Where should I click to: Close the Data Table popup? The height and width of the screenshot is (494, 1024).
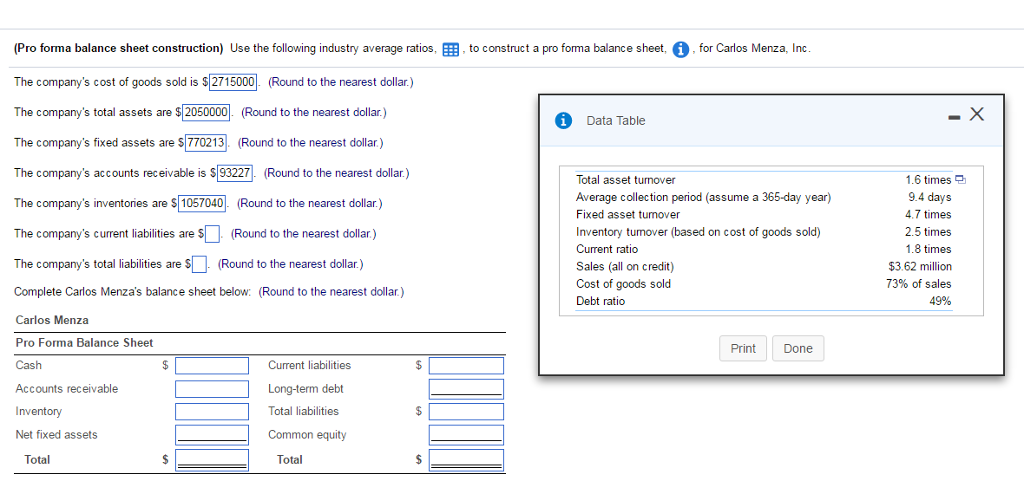[x=976, y=115]
